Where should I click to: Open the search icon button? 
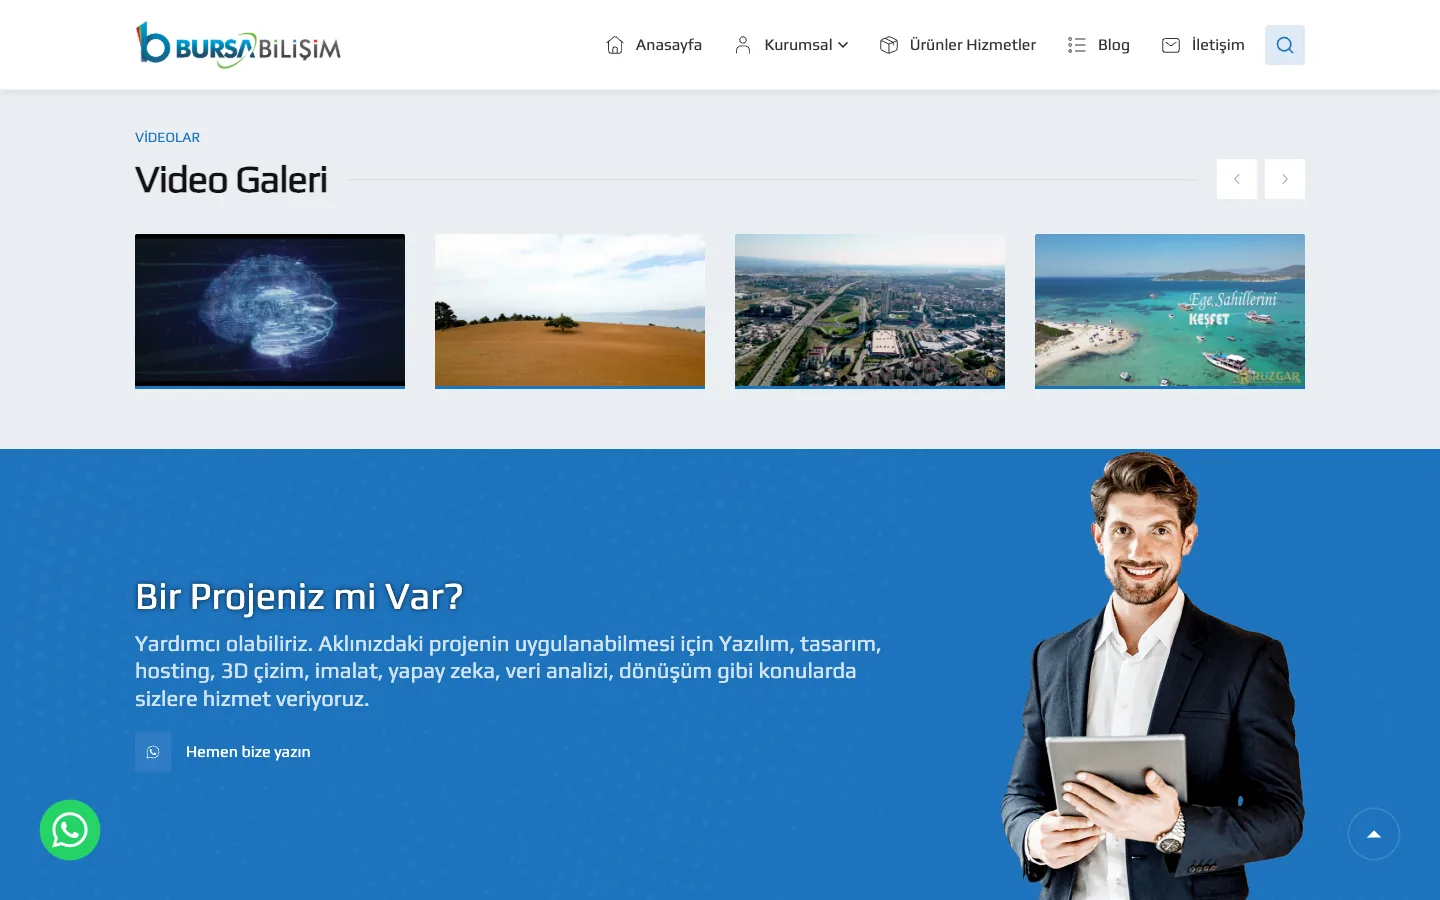click(x=1285, y=45)
